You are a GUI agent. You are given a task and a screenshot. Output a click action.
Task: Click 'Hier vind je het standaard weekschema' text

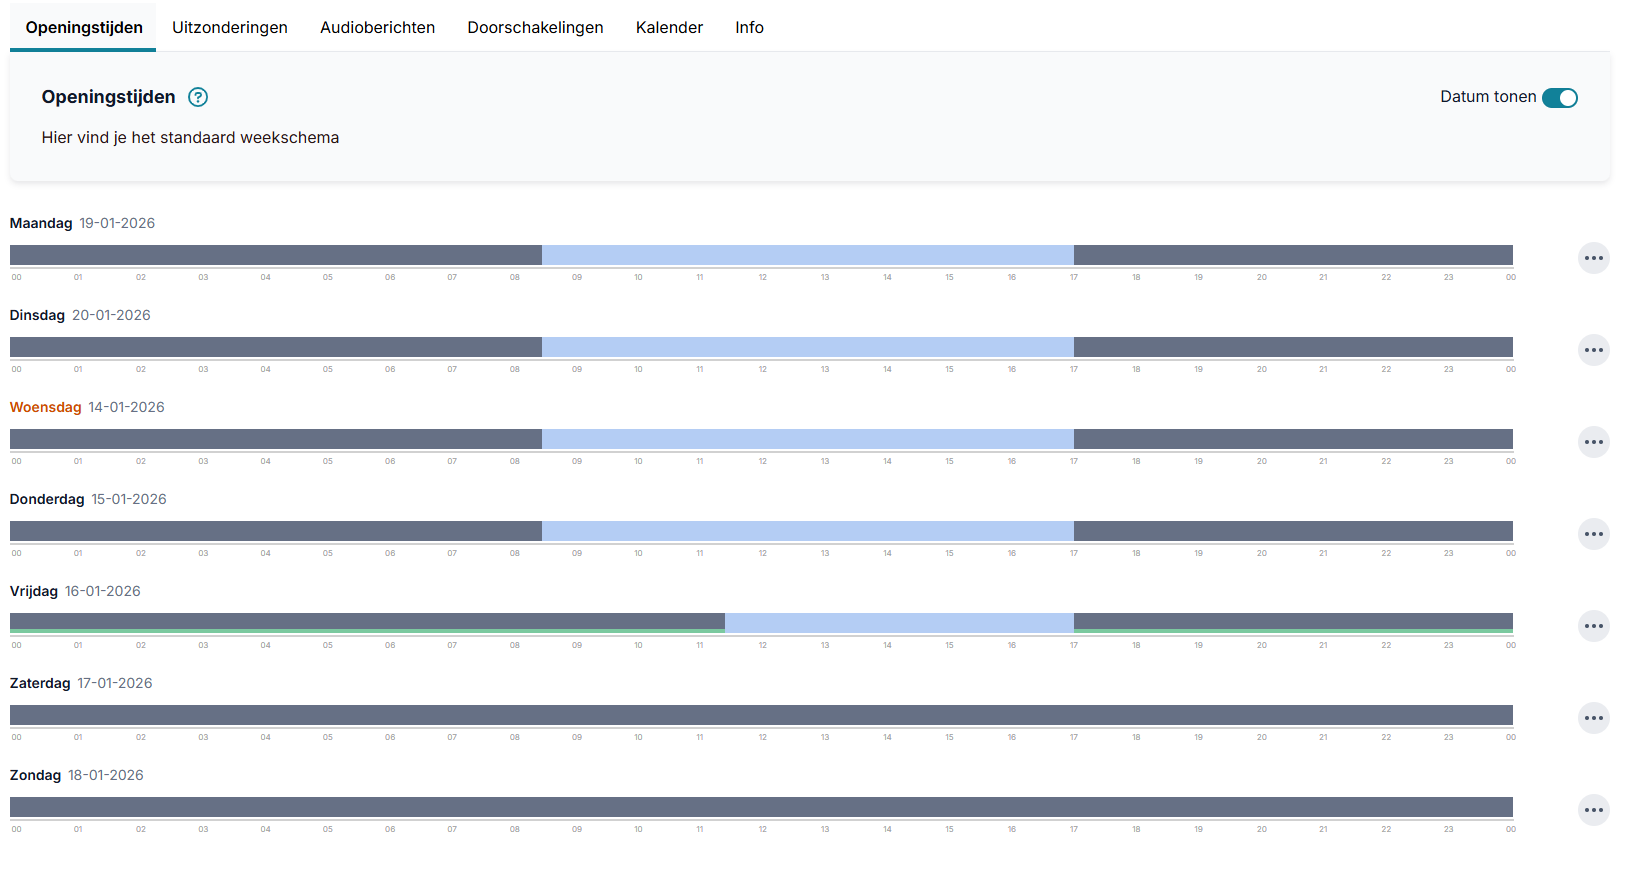coord(190,138)
